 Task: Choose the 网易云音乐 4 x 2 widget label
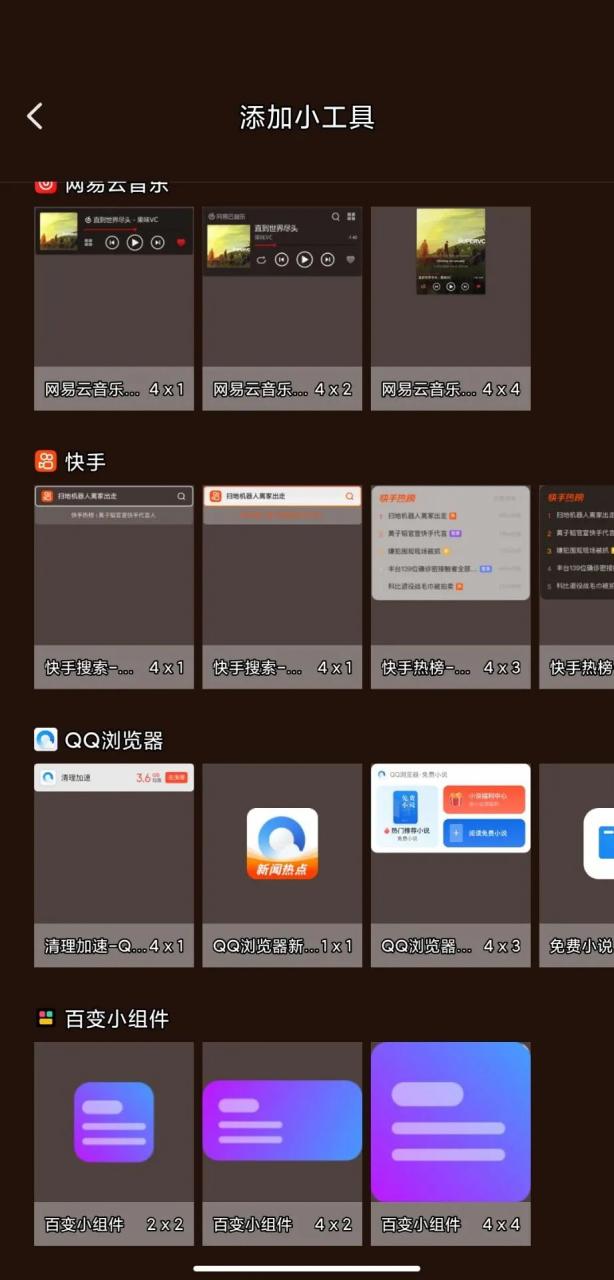point(282,389)
